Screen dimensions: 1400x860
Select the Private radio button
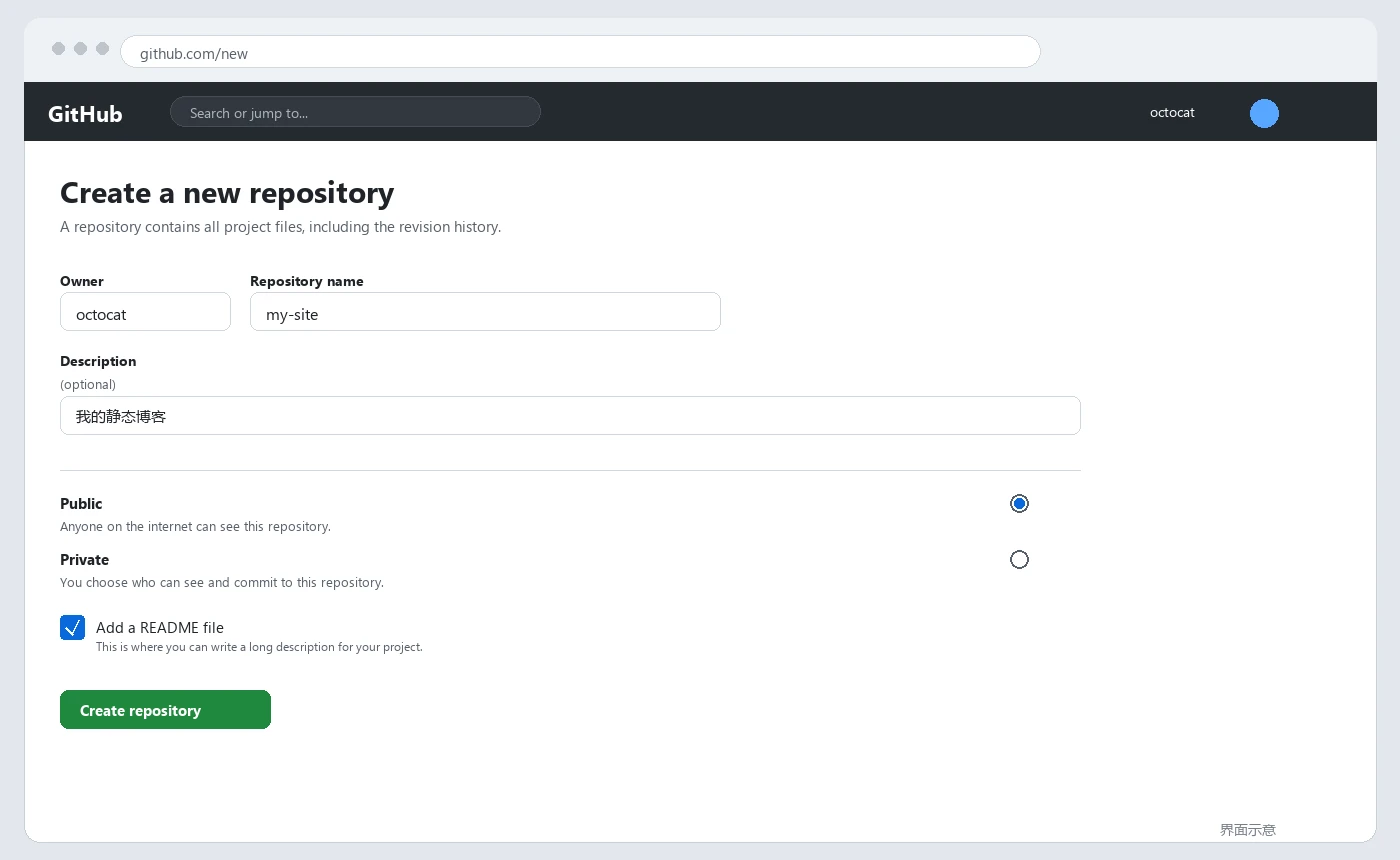coord(1019,559)
